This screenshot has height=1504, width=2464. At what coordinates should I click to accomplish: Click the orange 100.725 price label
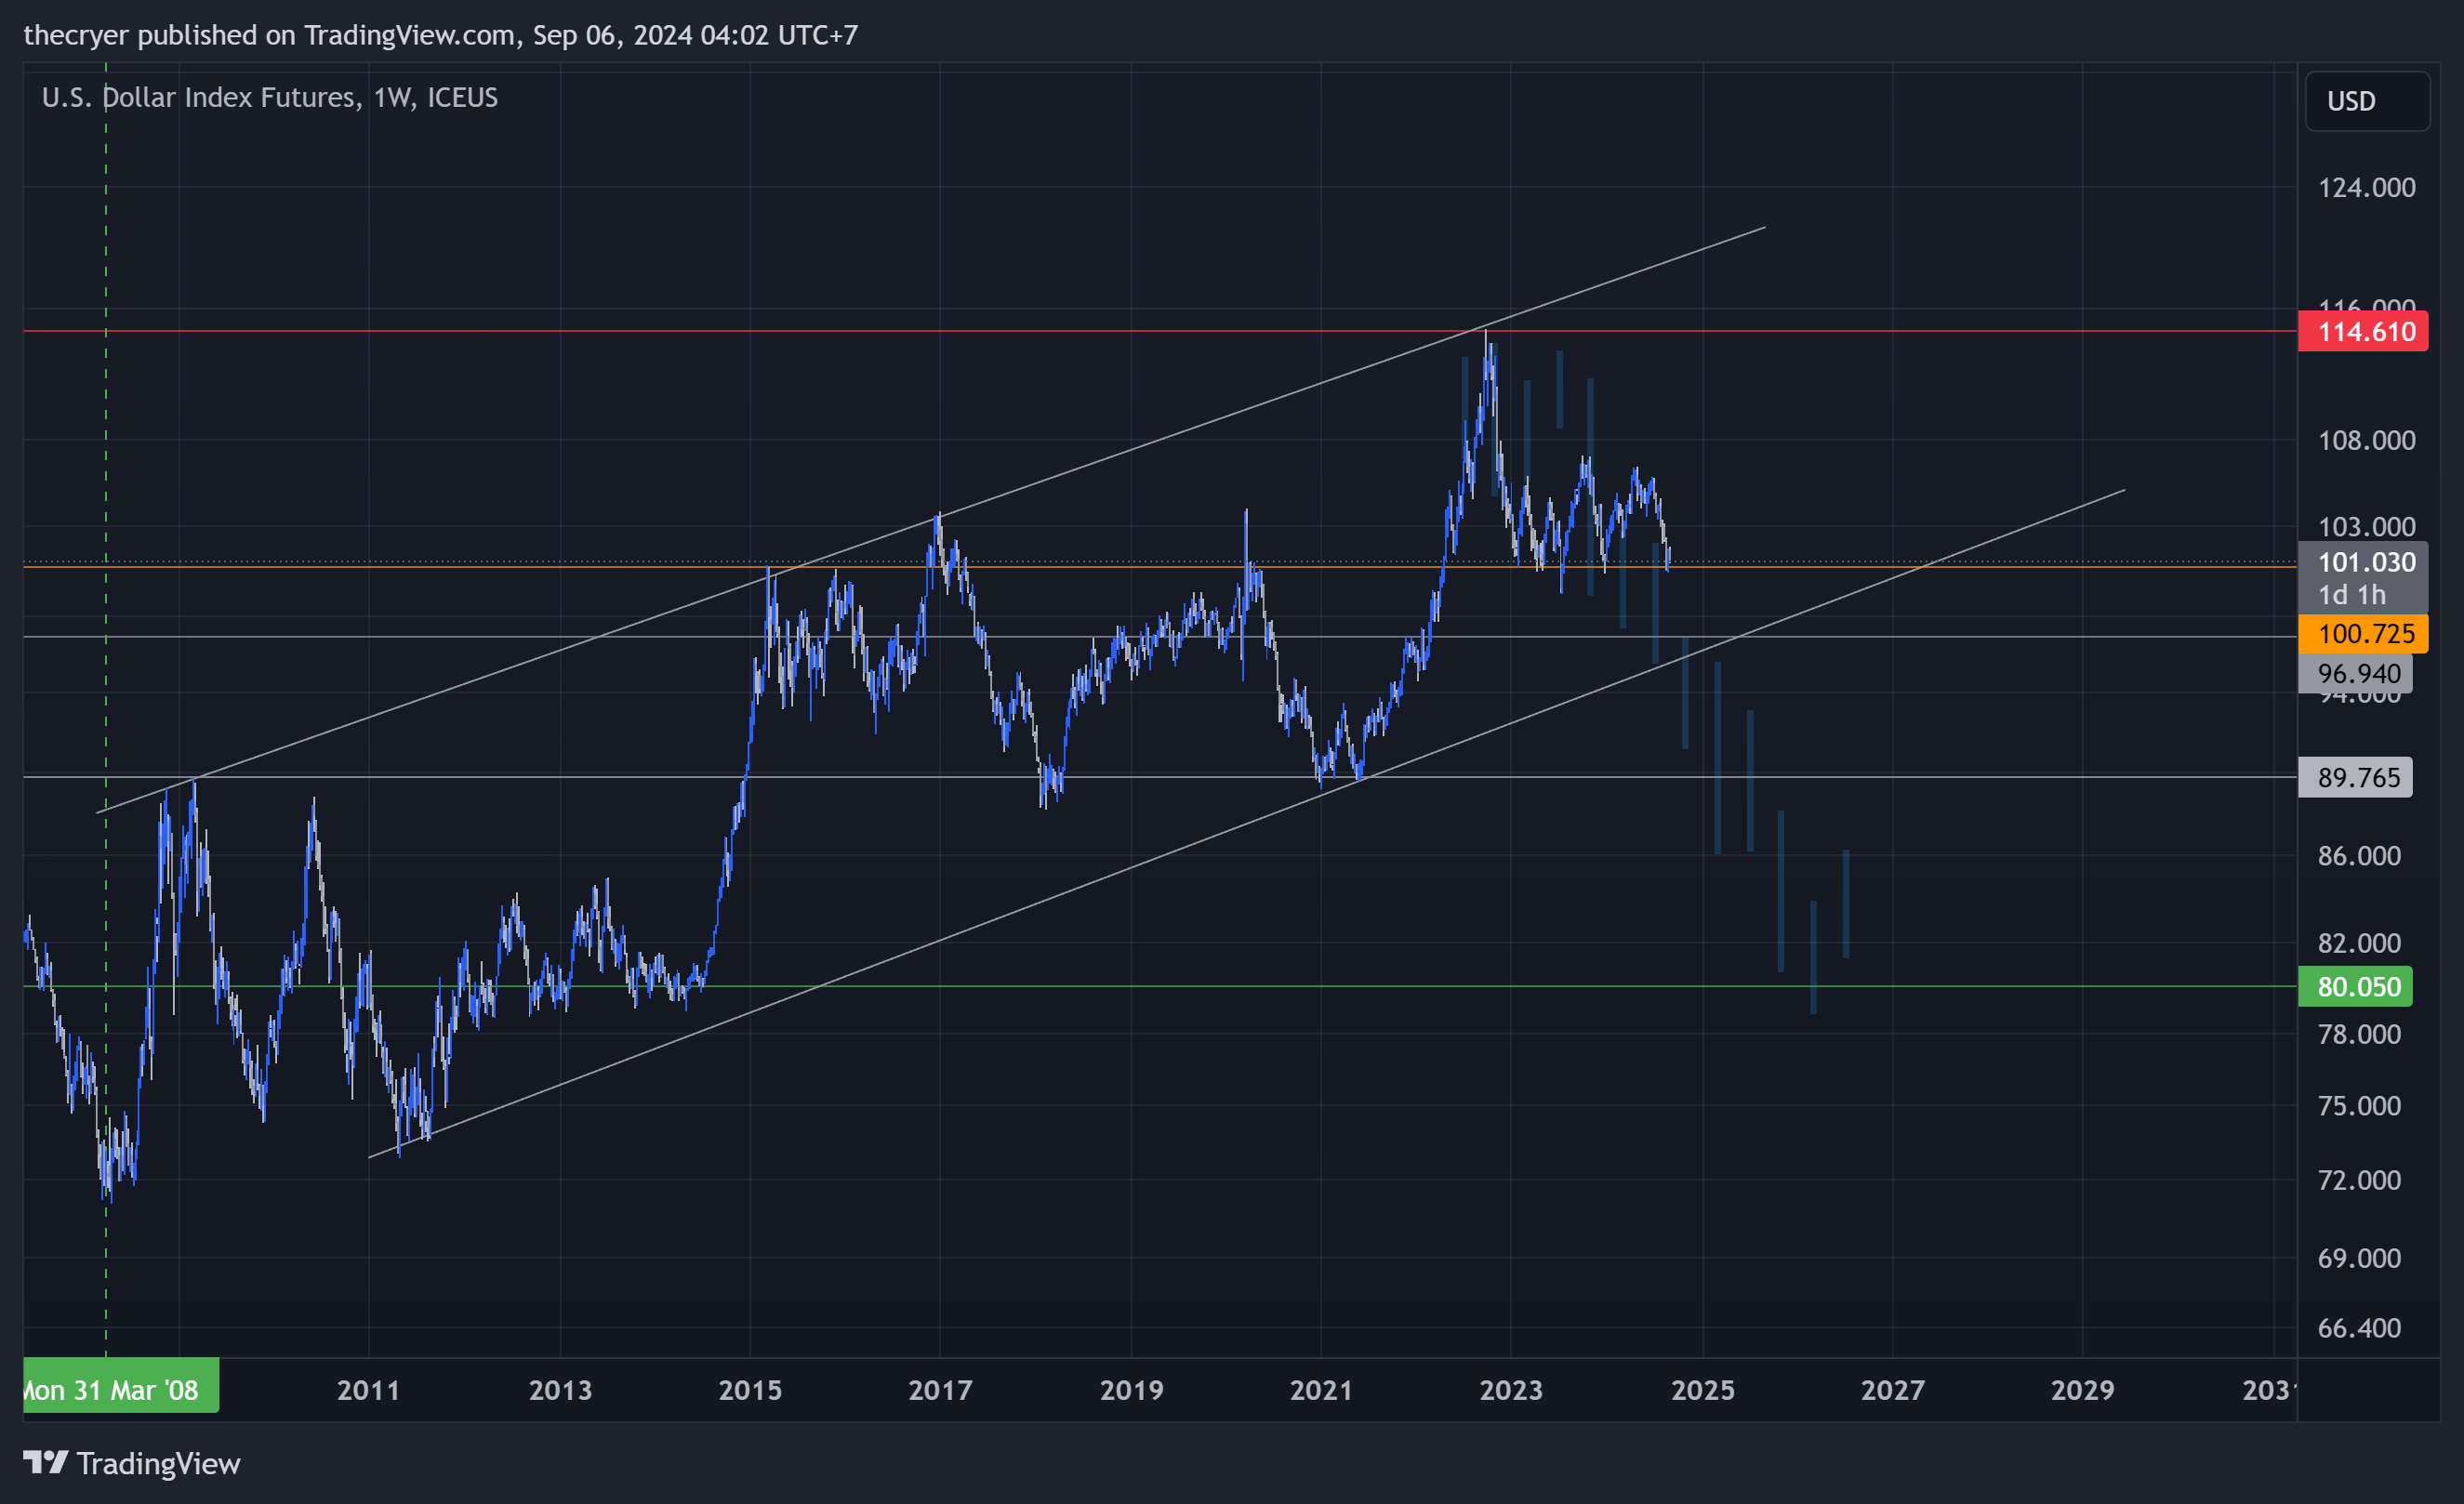[2363, 633]
